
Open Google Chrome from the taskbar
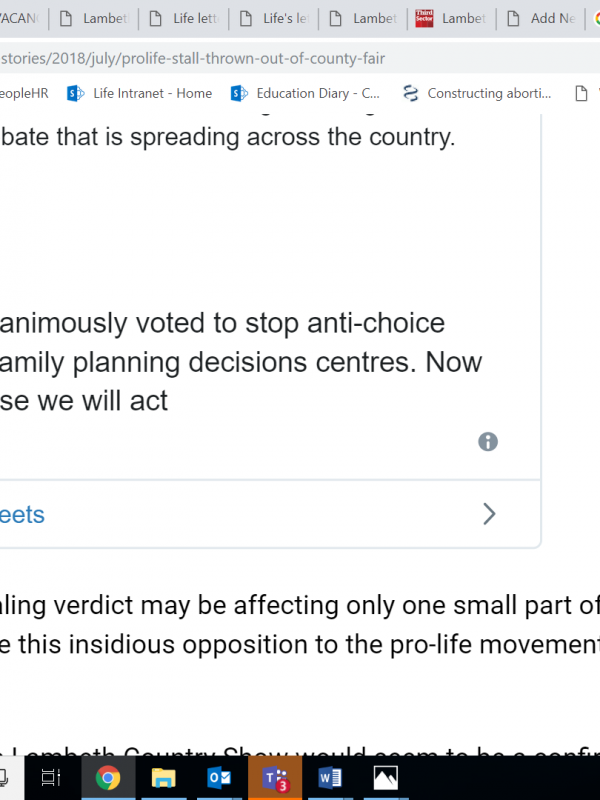(108, 778)
